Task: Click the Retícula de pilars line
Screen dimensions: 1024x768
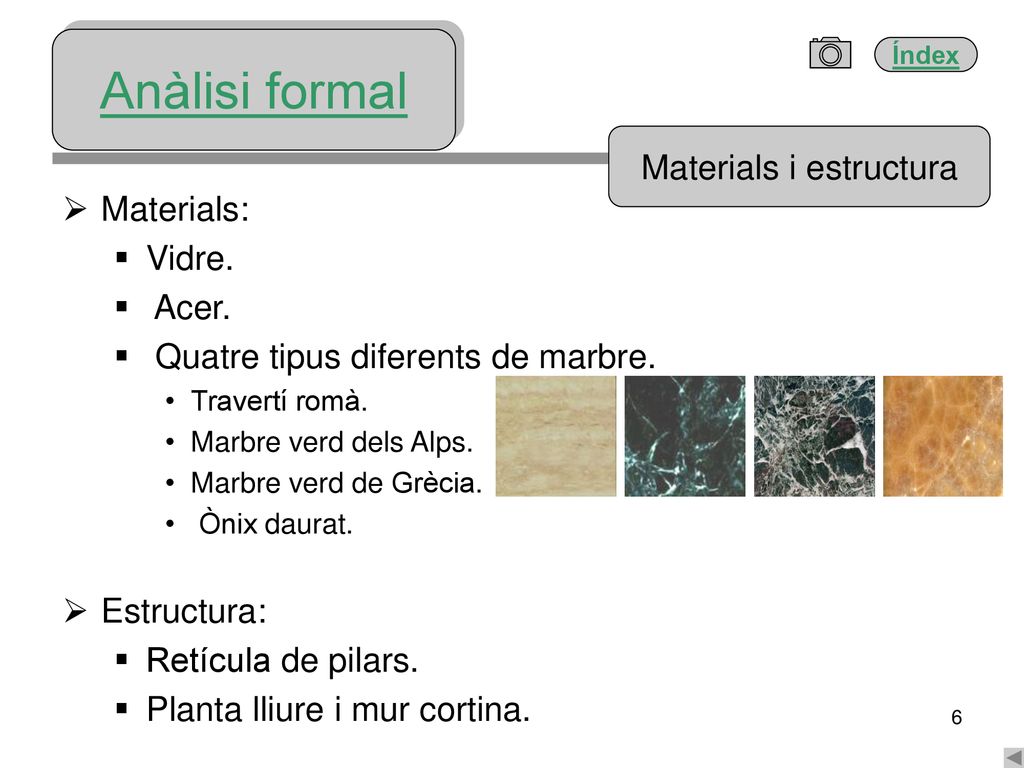Action: coord(282,660)
